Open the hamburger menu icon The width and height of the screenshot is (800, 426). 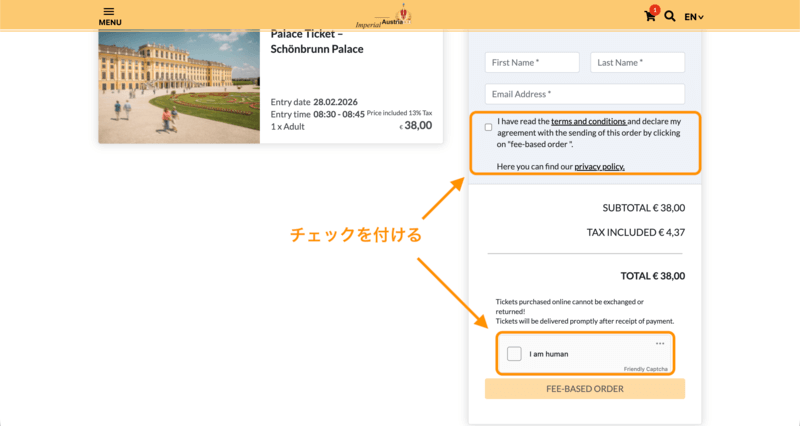[109, 11]
